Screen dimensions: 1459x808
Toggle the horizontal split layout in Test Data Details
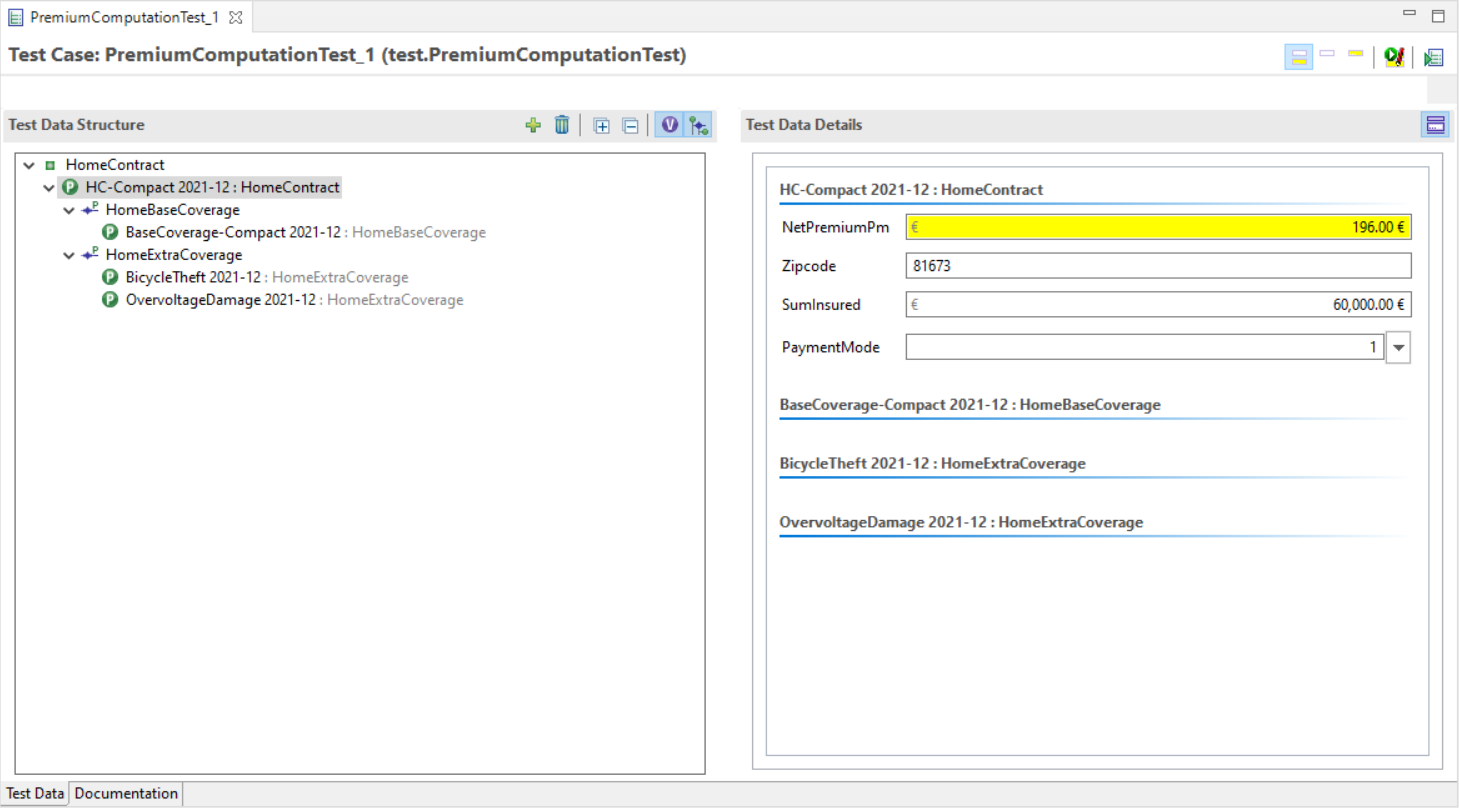(1435, 124)
